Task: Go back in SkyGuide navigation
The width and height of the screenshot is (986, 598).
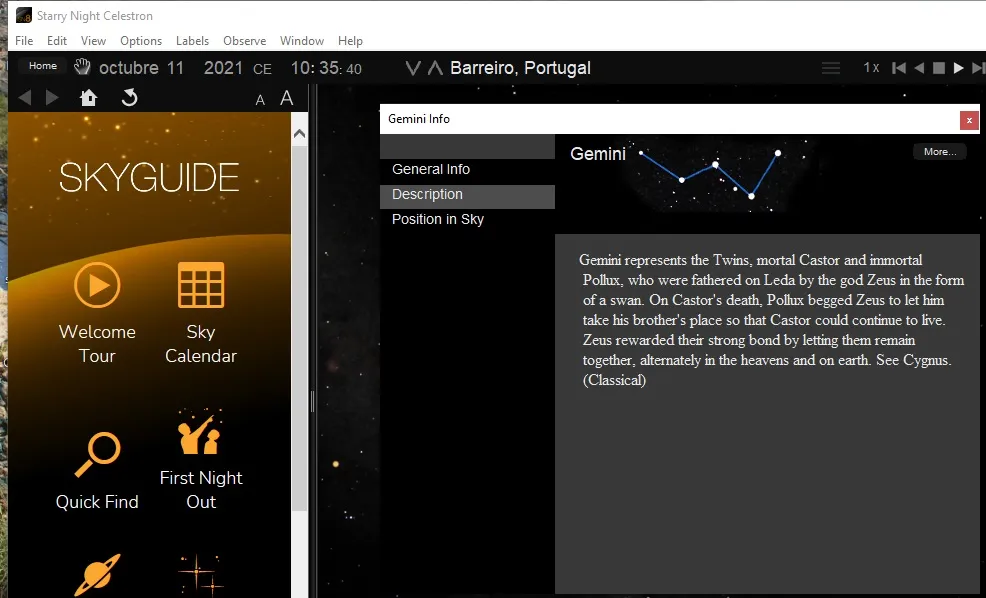Action: (x=25, y=97)
